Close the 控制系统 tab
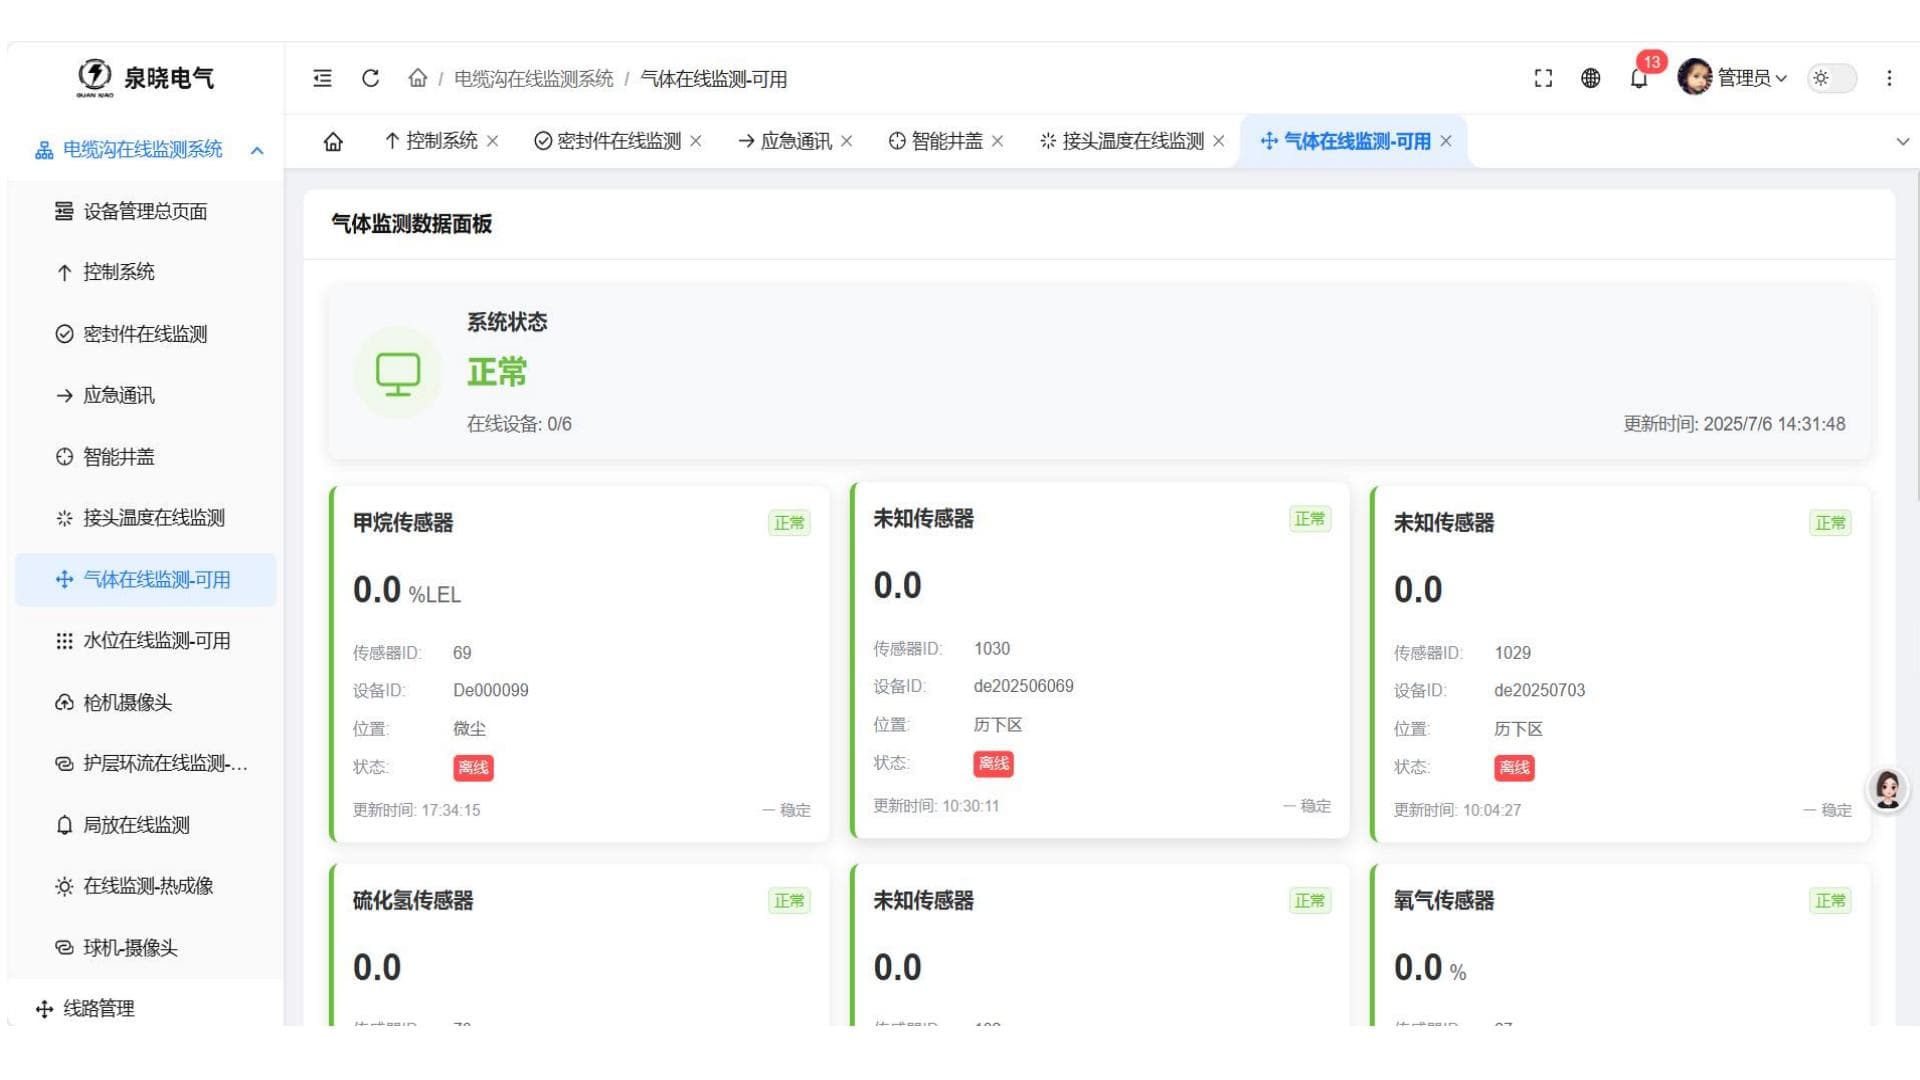The image size is (1920, 1080). coord(492,141)
